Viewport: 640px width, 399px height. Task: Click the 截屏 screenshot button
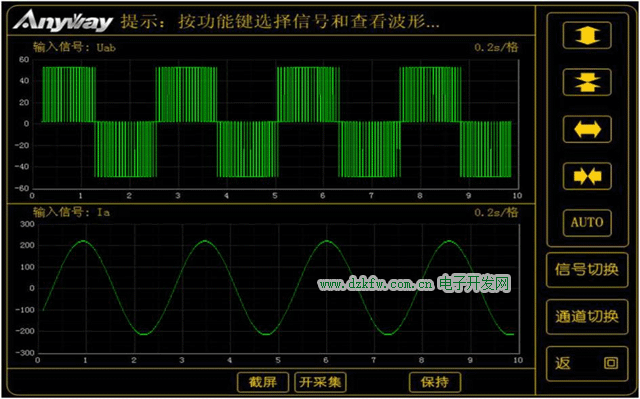coord(263,382)
